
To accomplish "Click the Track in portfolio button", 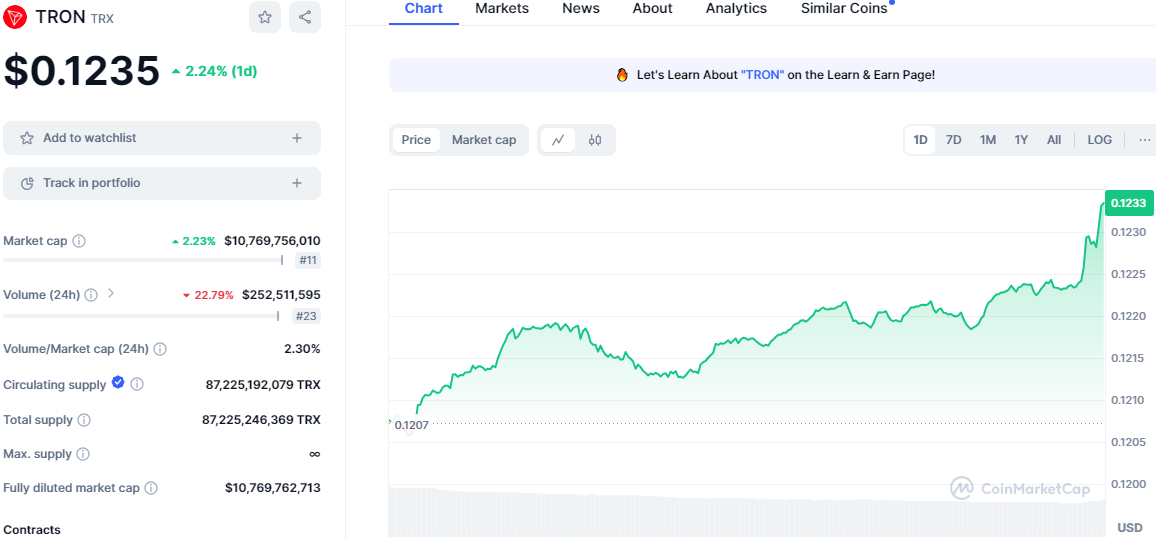I will 161,183.
